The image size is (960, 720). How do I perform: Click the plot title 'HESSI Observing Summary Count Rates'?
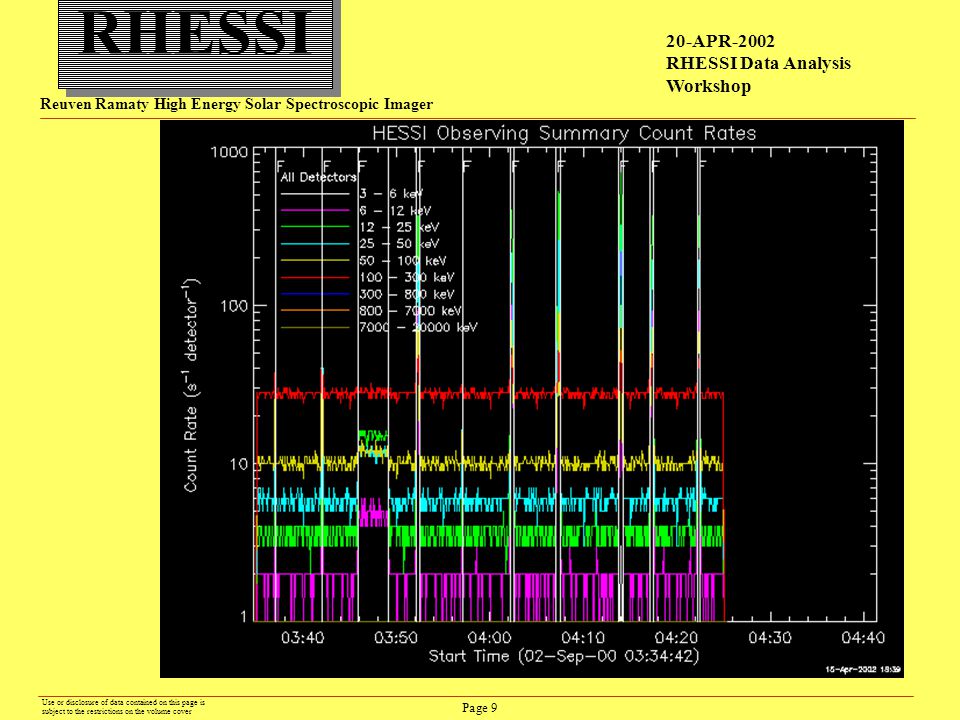click(x=564, y=133)
